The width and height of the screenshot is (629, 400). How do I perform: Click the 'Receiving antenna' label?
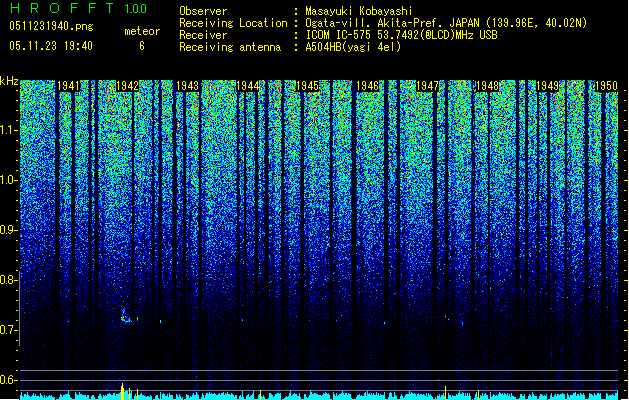pyautogui.click(x=230, y=47)
